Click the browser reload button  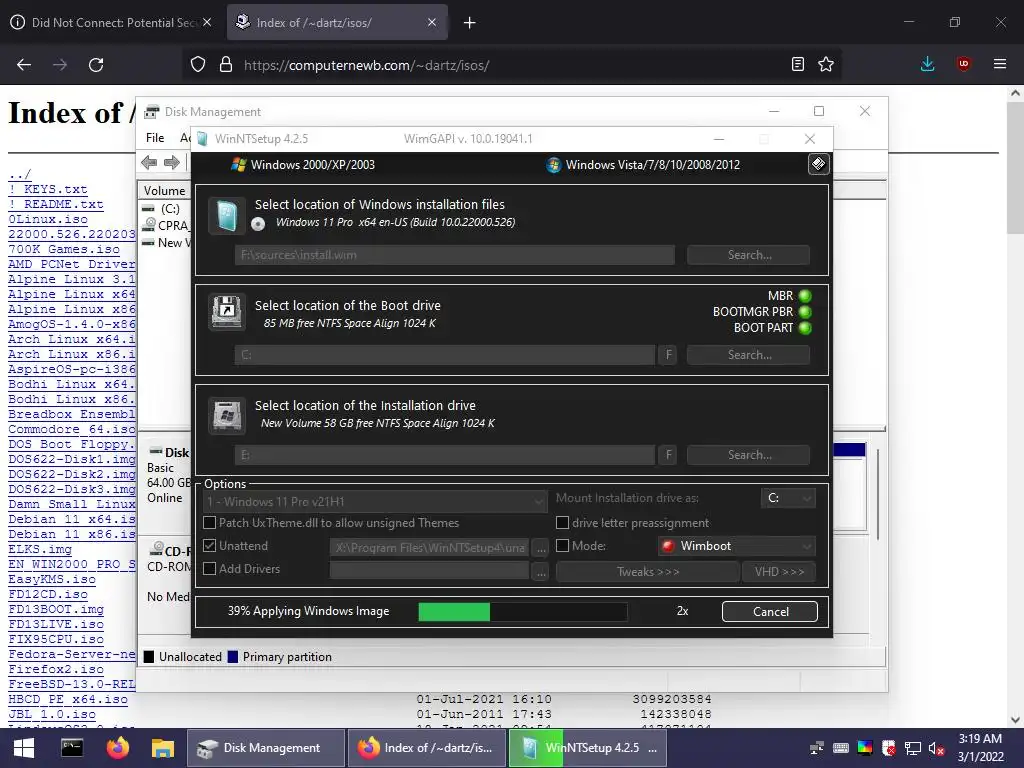[96, 65]
